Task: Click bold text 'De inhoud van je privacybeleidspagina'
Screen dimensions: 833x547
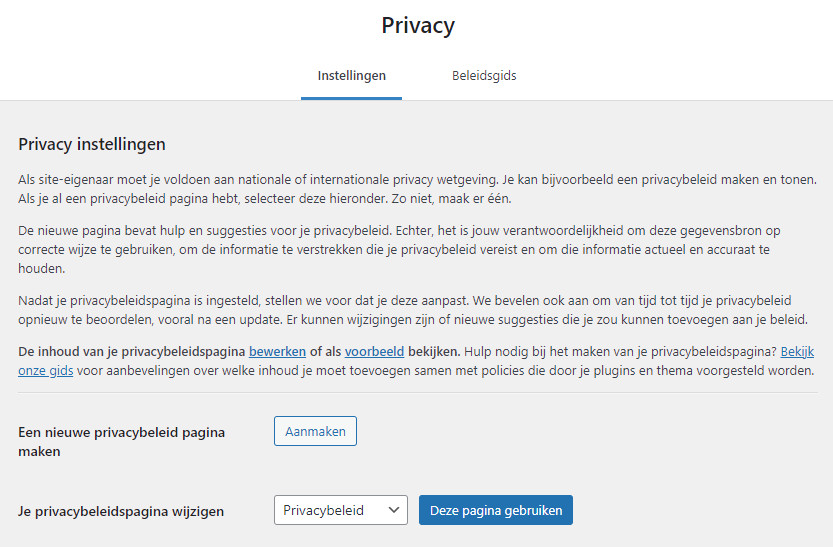Action: [132, 352]
